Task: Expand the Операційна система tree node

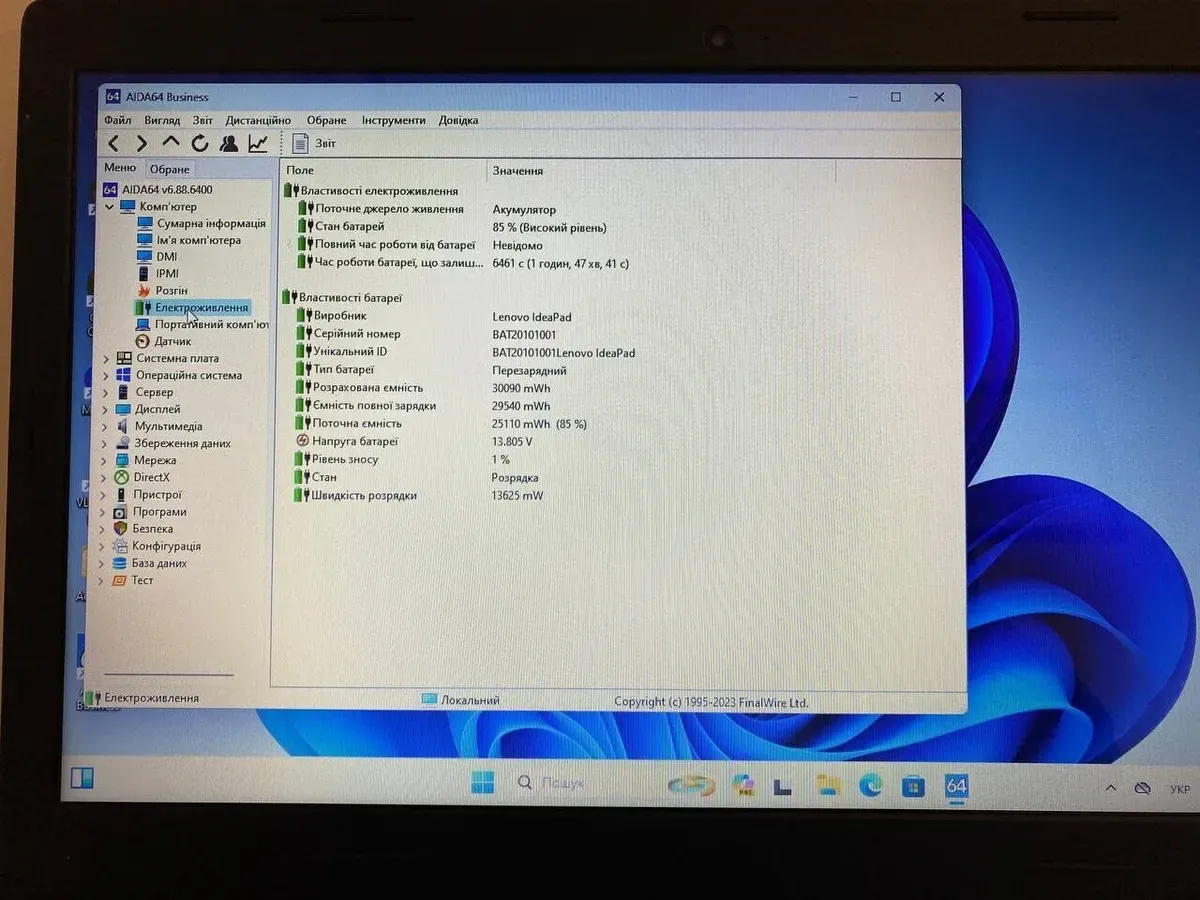Action: 107,376
